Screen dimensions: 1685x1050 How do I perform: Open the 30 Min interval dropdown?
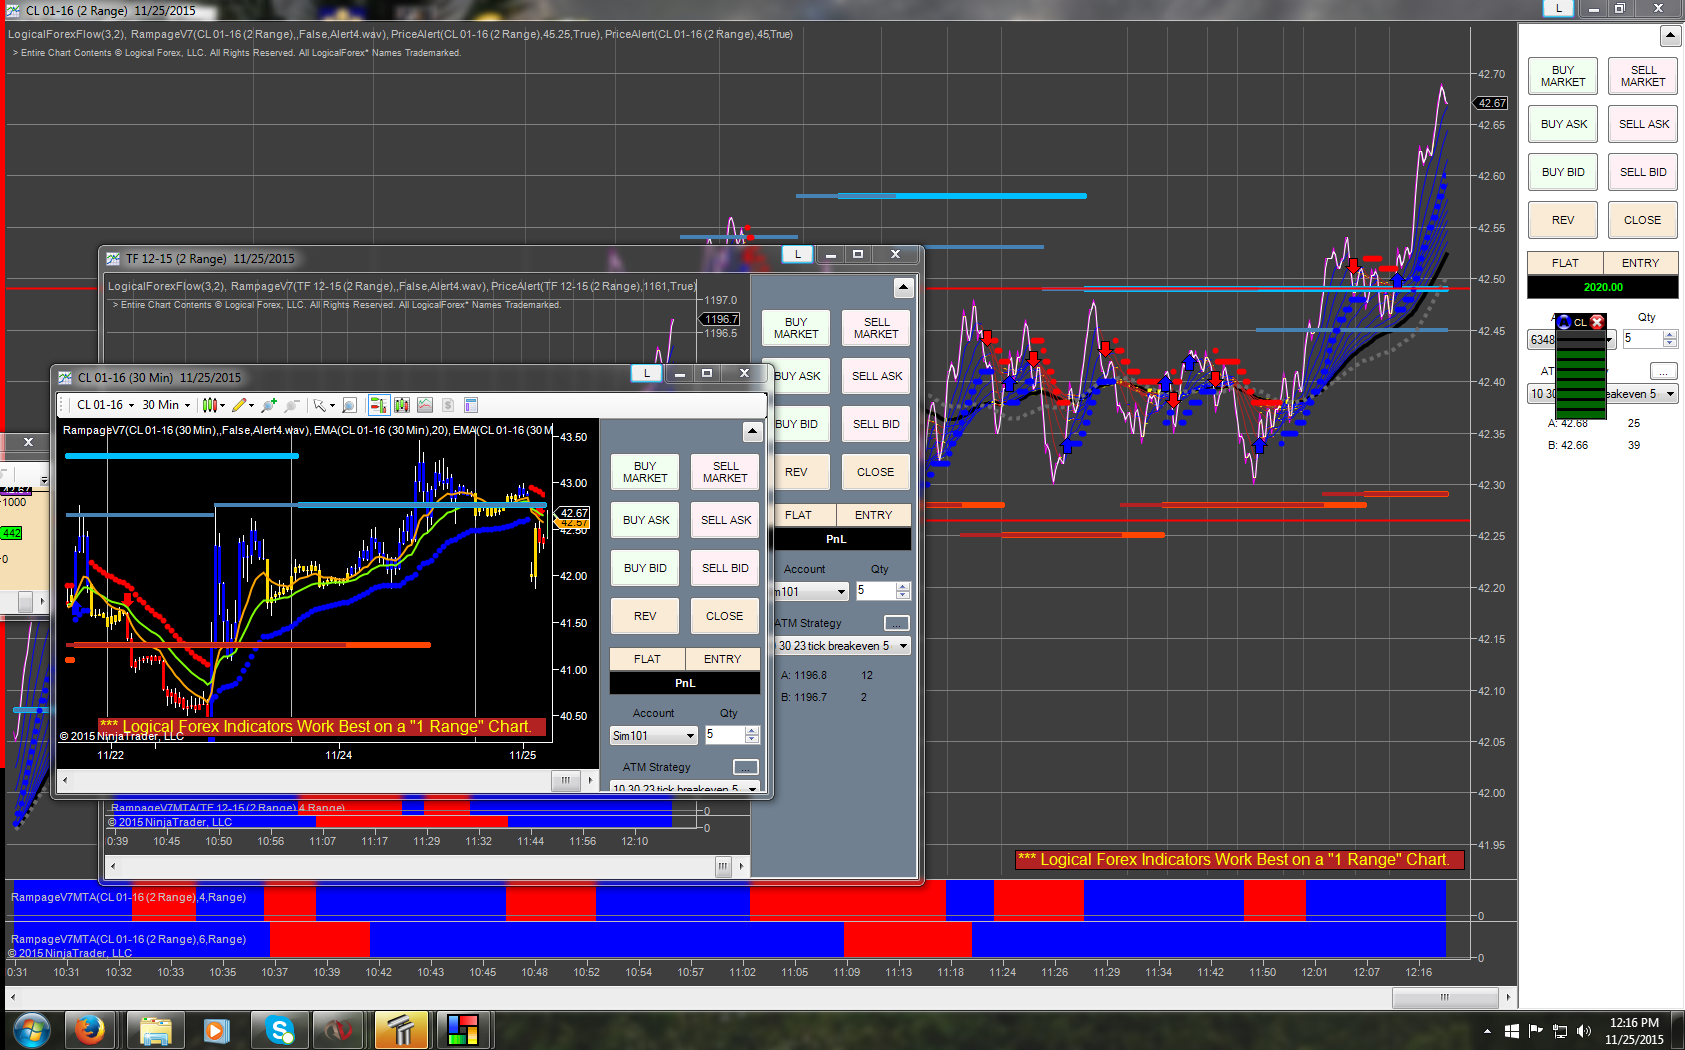[x=165, y=405]
